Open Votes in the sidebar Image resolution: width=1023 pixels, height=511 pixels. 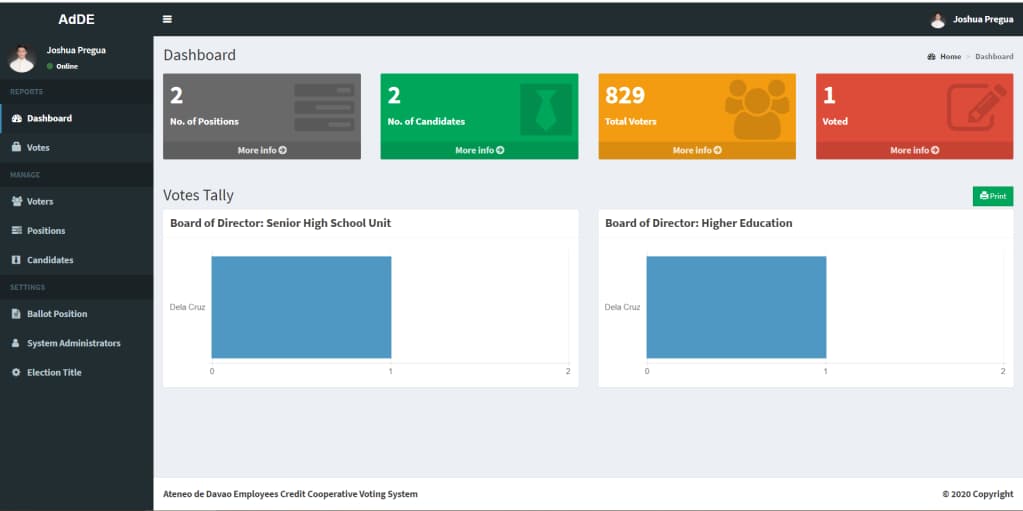[x=77, y=147]
